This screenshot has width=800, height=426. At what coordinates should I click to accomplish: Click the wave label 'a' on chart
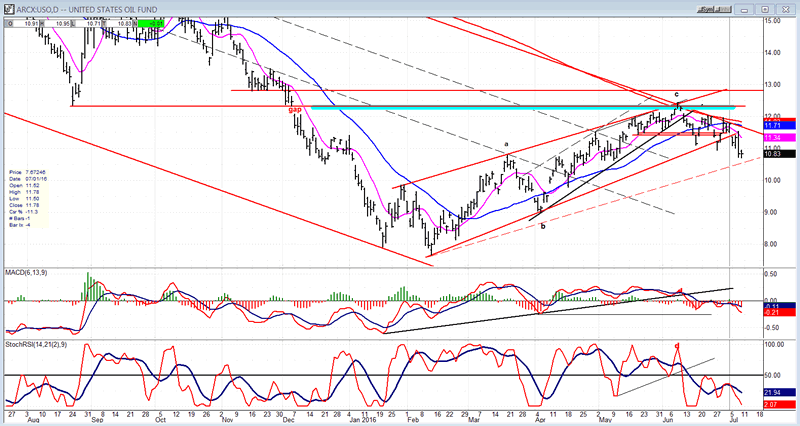point(507,145)
